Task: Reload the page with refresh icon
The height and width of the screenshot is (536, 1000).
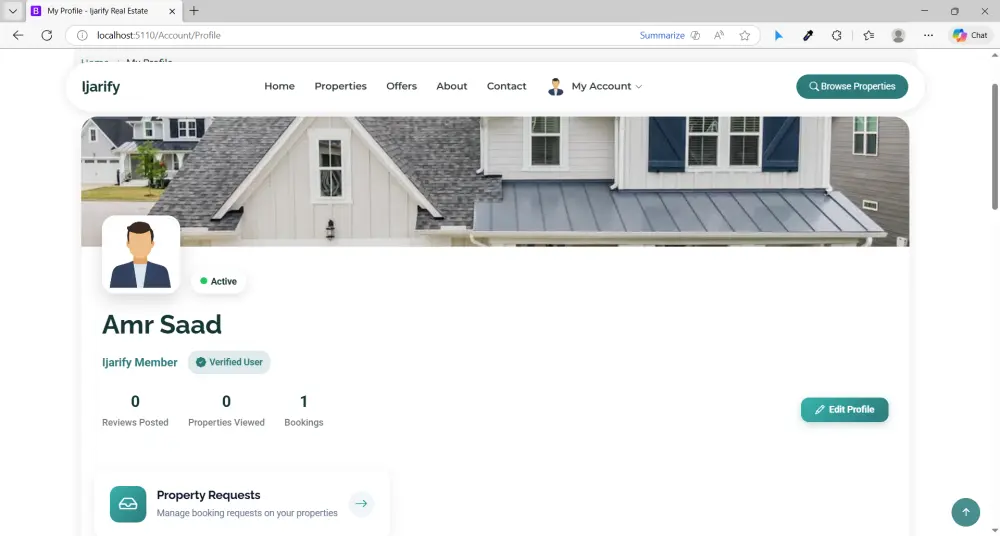Action: [x=47, y=36]
